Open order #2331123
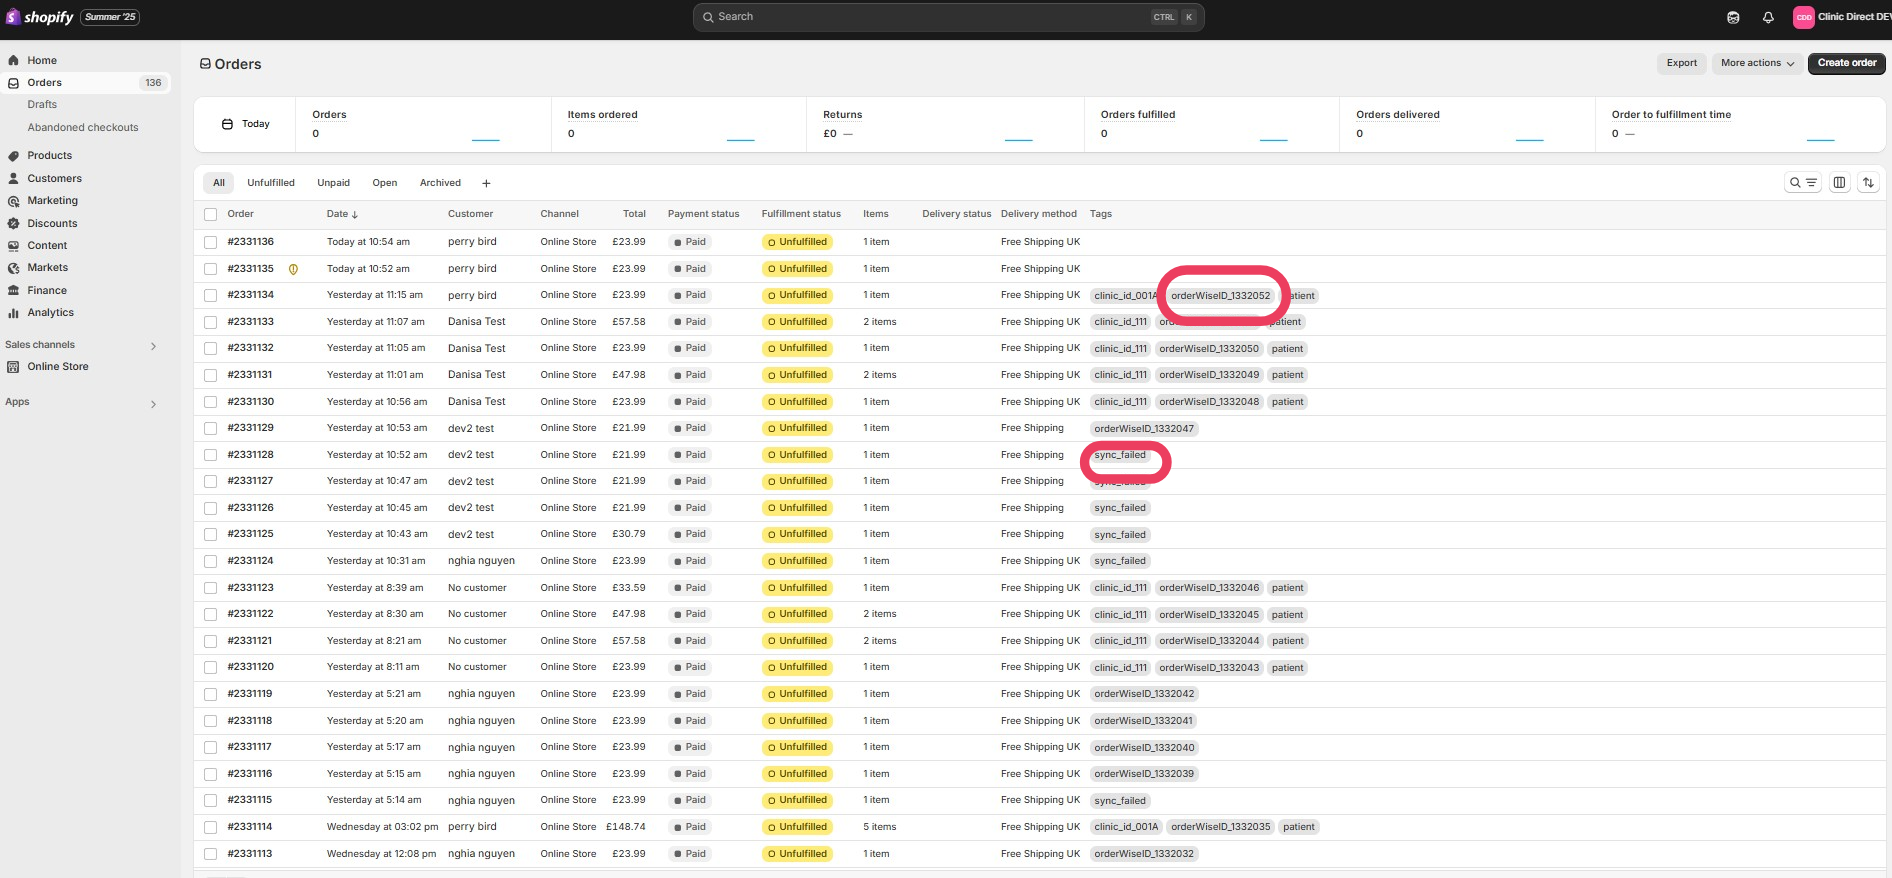Viewport: 1892px width, 878px height. coord(250,588)
